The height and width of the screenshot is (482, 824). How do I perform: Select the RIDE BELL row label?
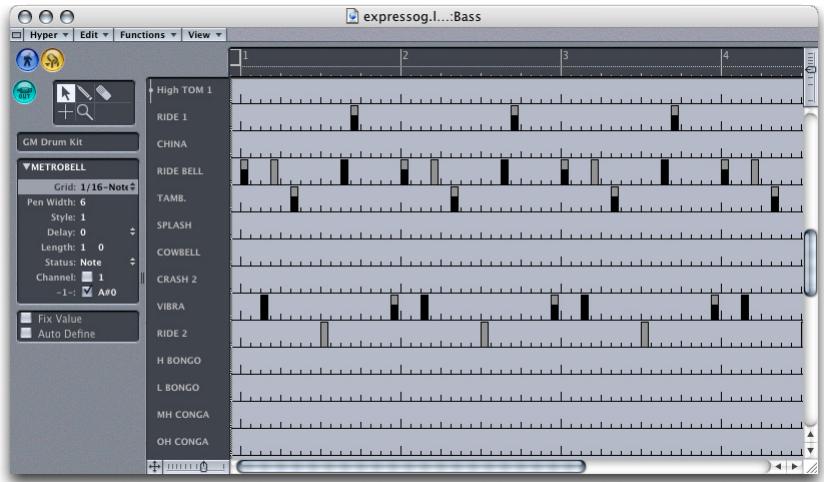179,171
